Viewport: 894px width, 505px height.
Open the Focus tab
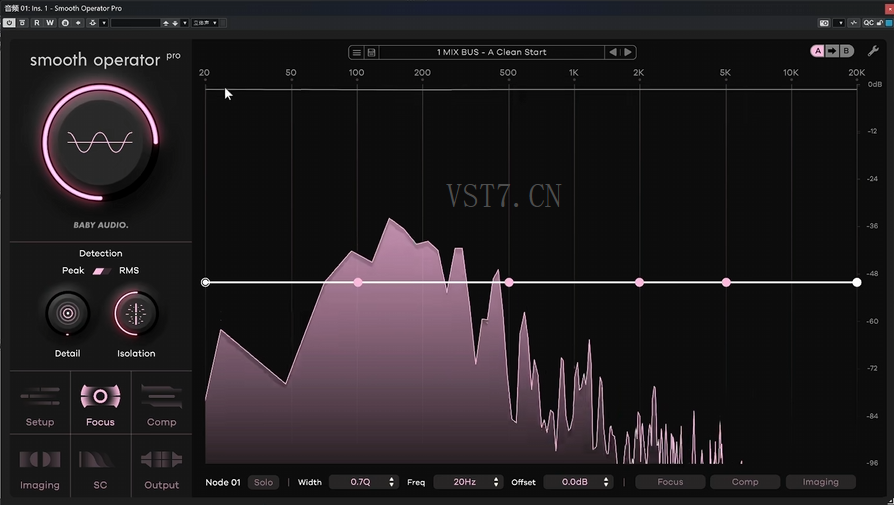tap(100, 403)
